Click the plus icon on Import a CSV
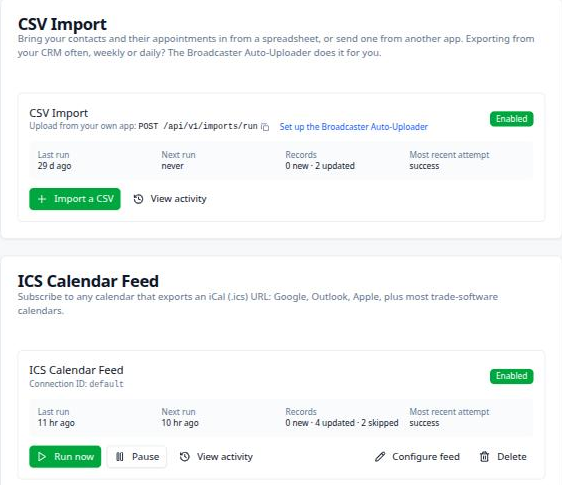Screen dimensions: 562x485 pos(42,199)
